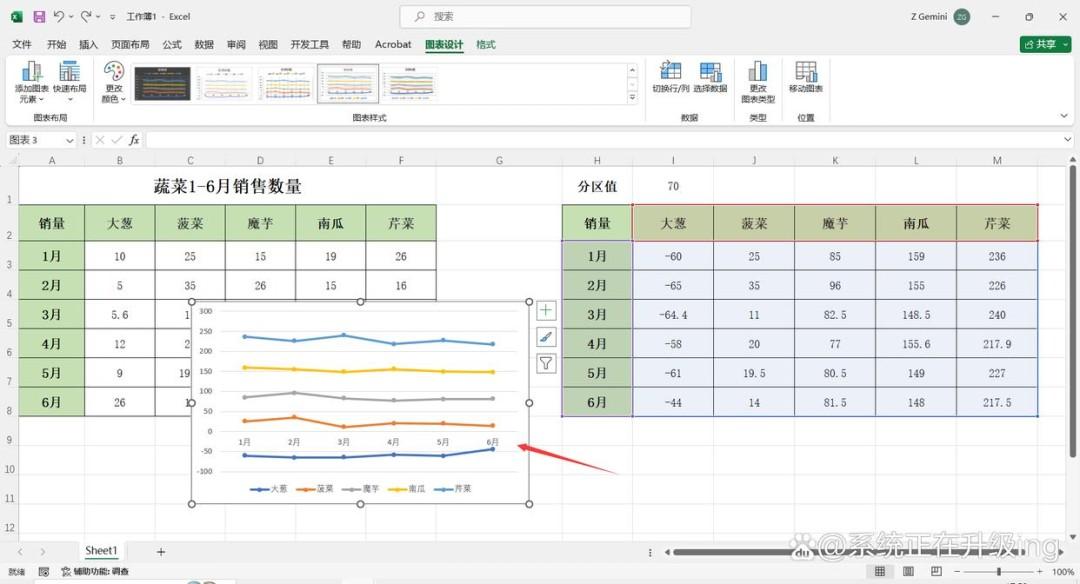
Task: Switch to the 公式 ribbon tab
Action: tap(172, 44)
